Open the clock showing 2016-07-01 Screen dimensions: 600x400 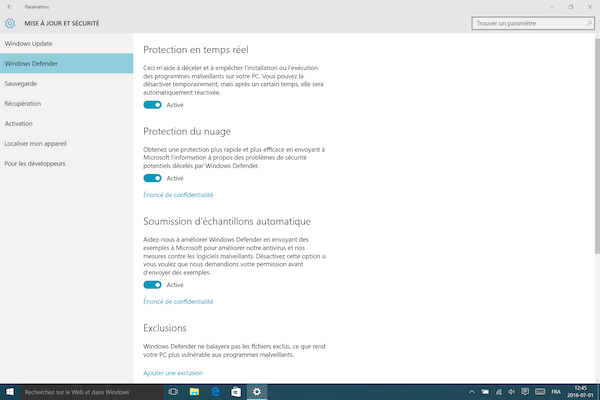click(x=580, y=392)
